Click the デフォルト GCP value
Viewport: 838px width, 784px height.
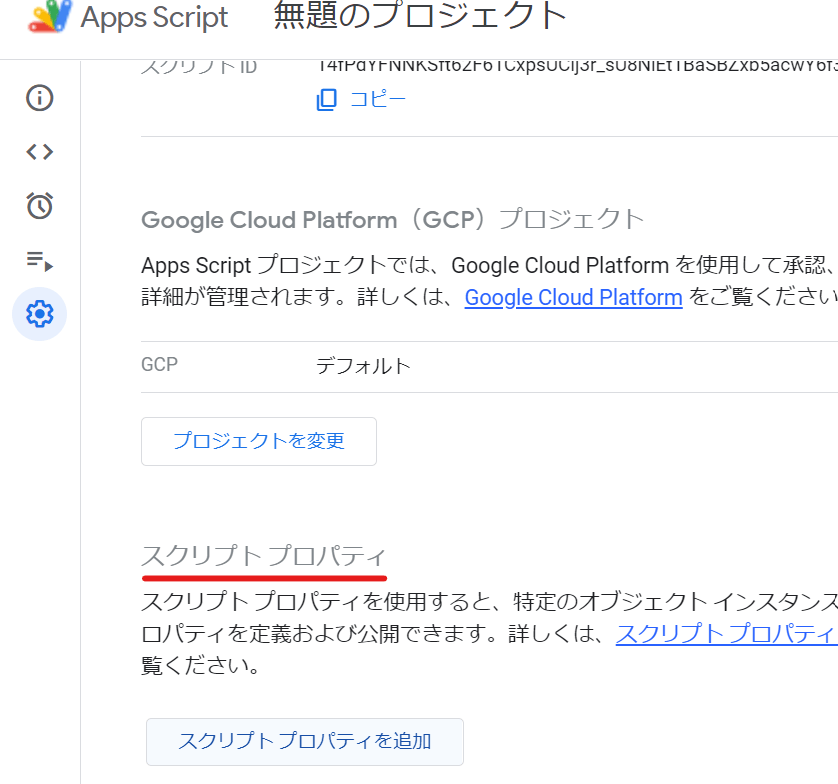[363, 366]
